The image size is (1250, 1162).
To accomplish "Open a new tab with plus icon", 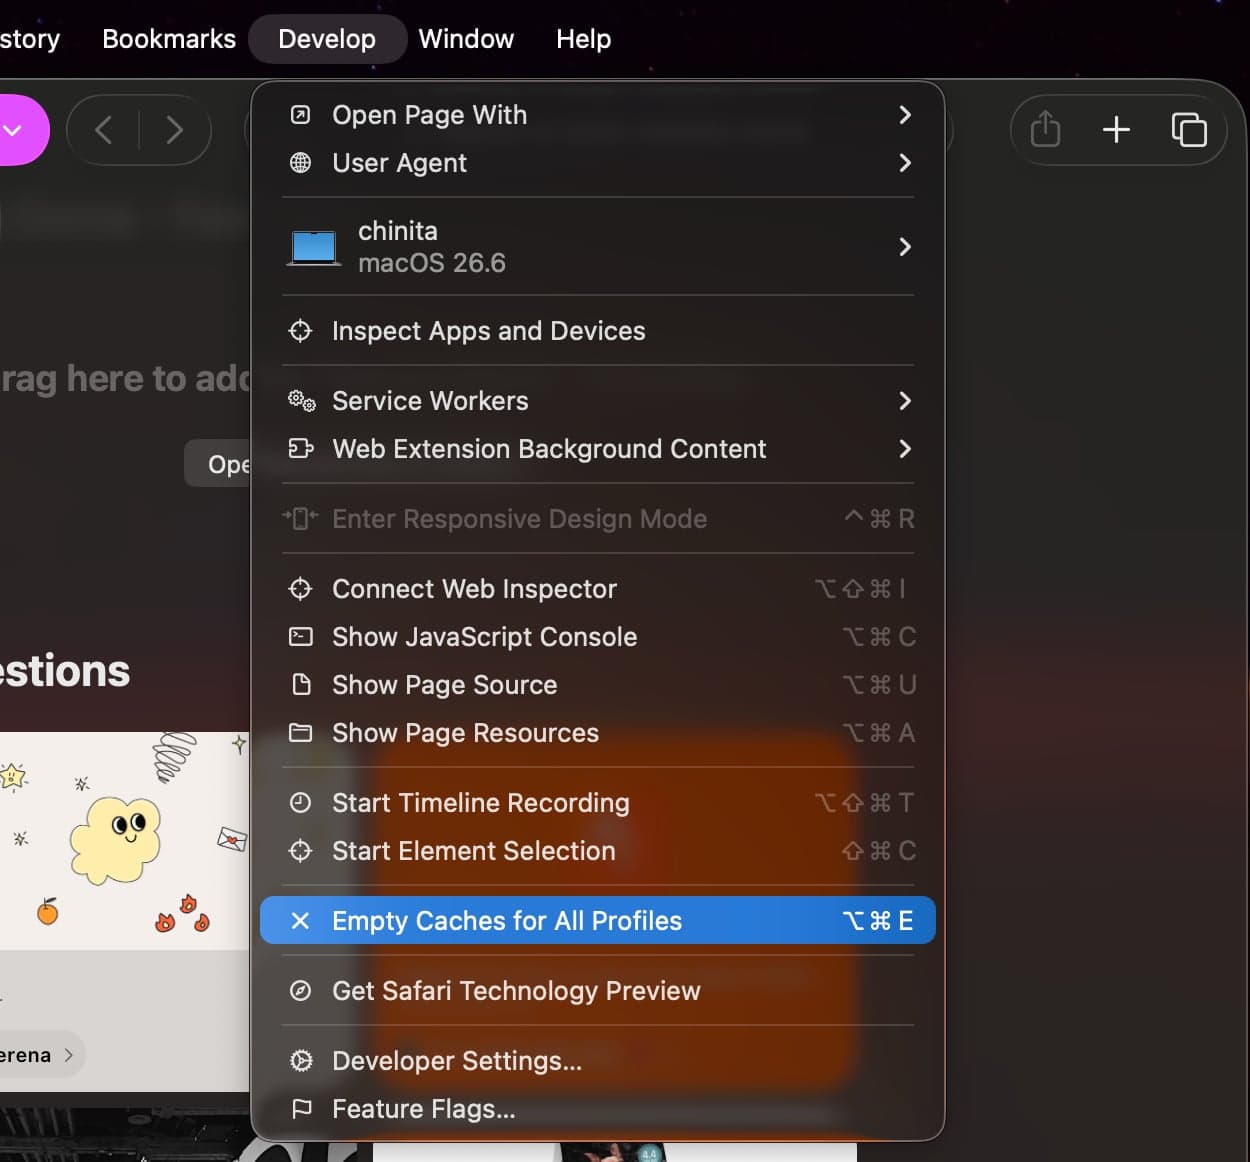I will (x=1116, y=129).
